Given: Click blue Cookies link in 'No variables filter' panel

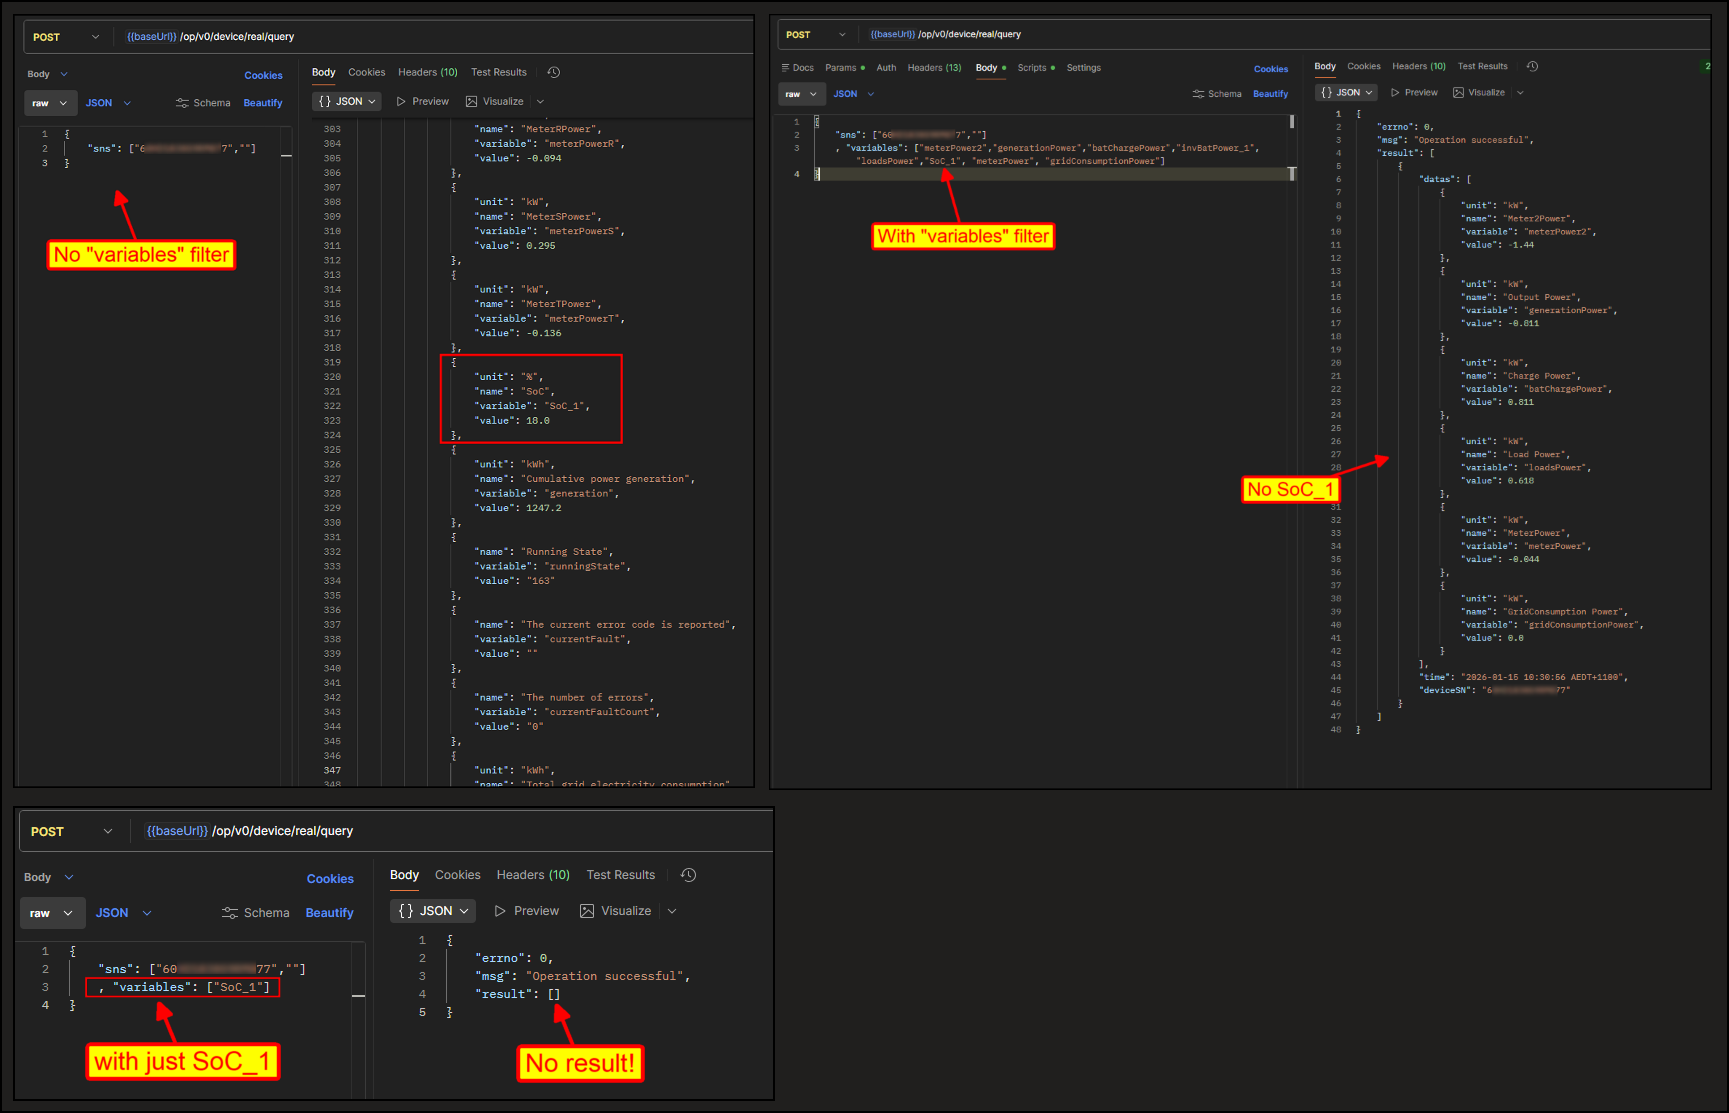Looking at the screenshot, I should click(263, 76).
